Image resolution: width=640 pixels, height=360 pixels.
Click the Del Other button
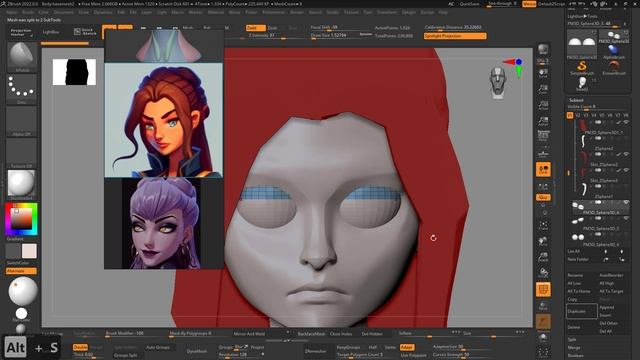coord(608,323)
